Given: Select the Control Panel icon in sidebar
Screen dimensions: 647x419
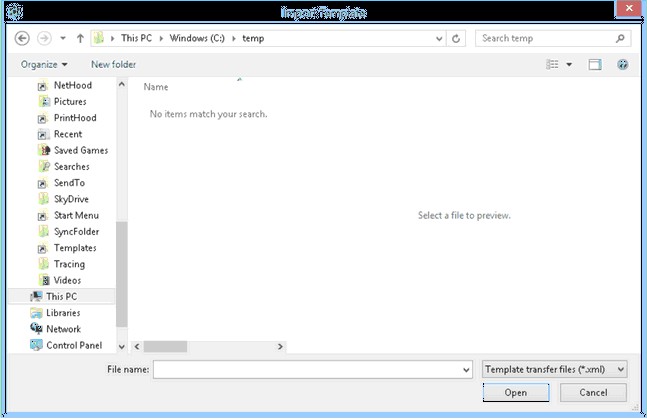Looking at the screenshot, I should [37, 345].
